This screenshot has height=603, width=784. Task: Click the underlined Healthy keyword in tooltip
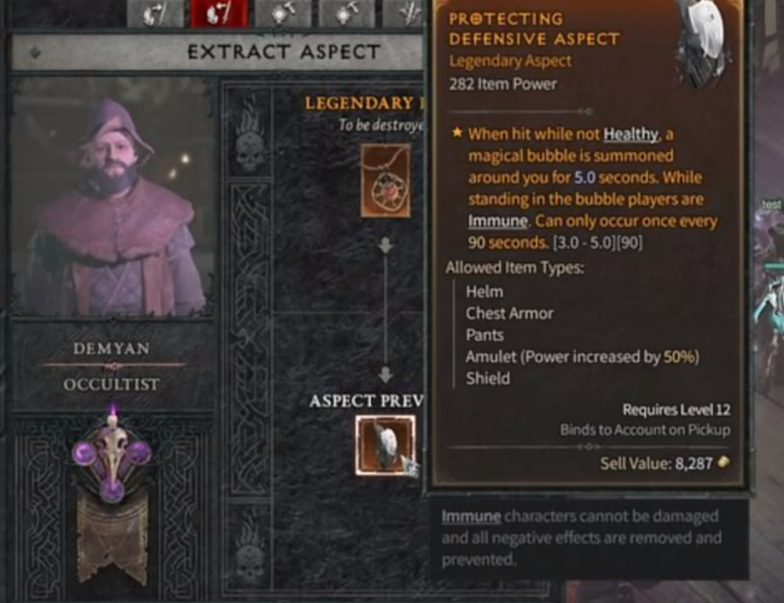tap(630, 134)
